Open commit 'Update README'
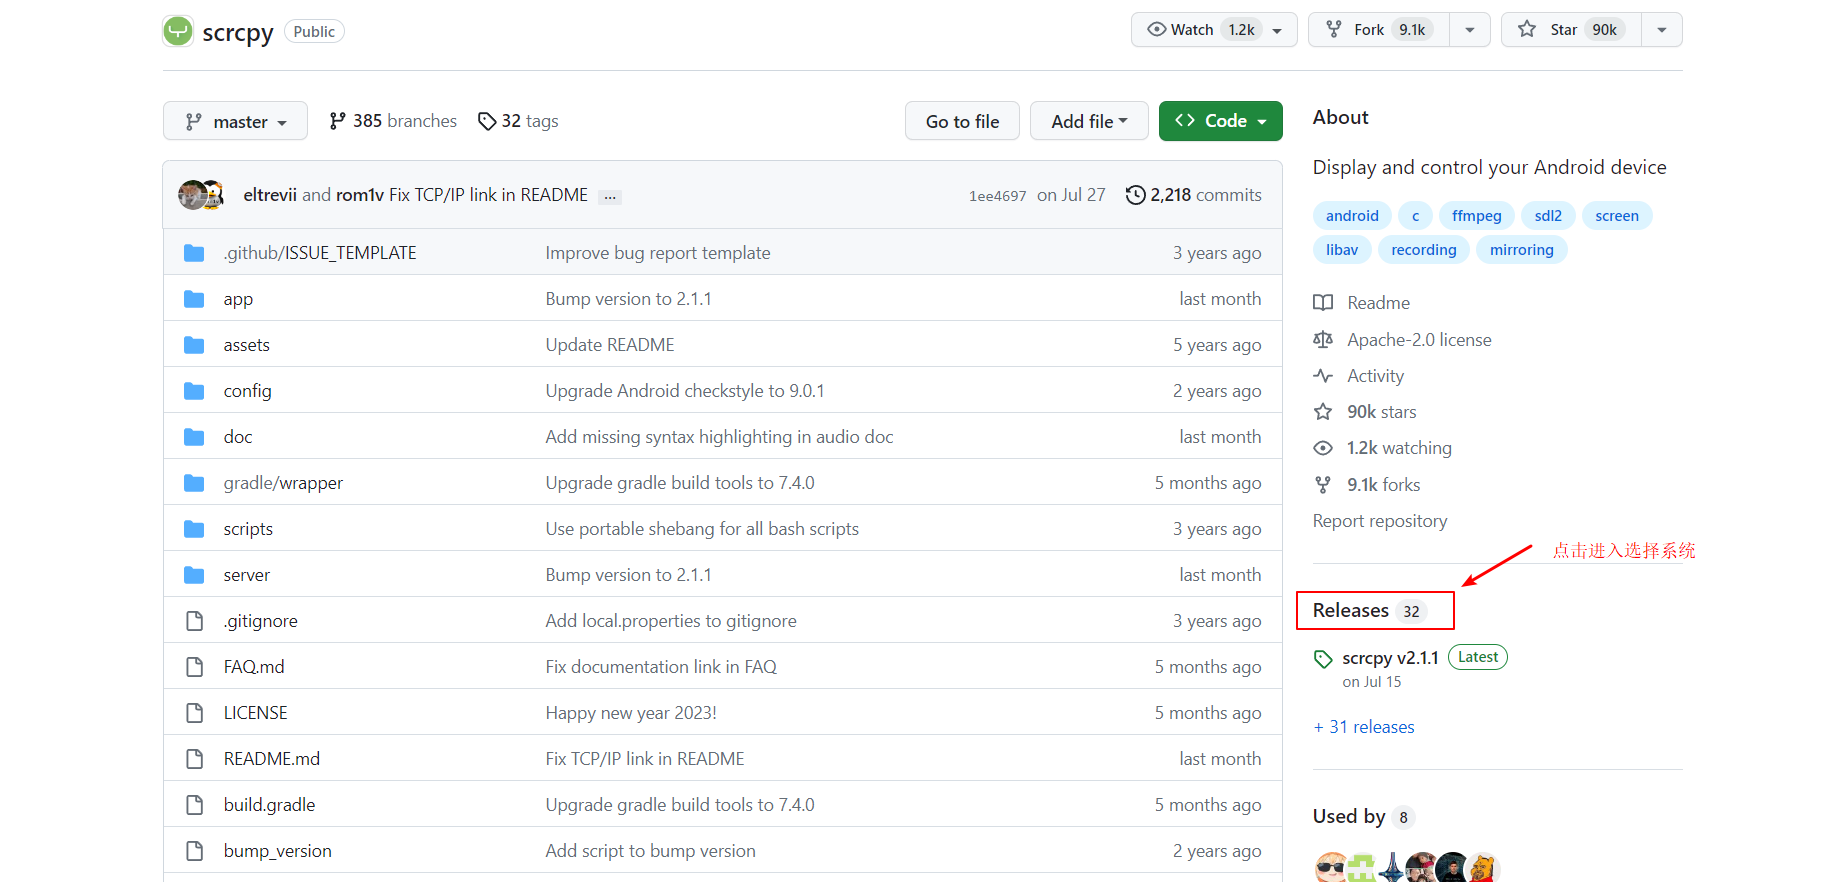The height and width of the screenshot is (882, 1839). 610,345
